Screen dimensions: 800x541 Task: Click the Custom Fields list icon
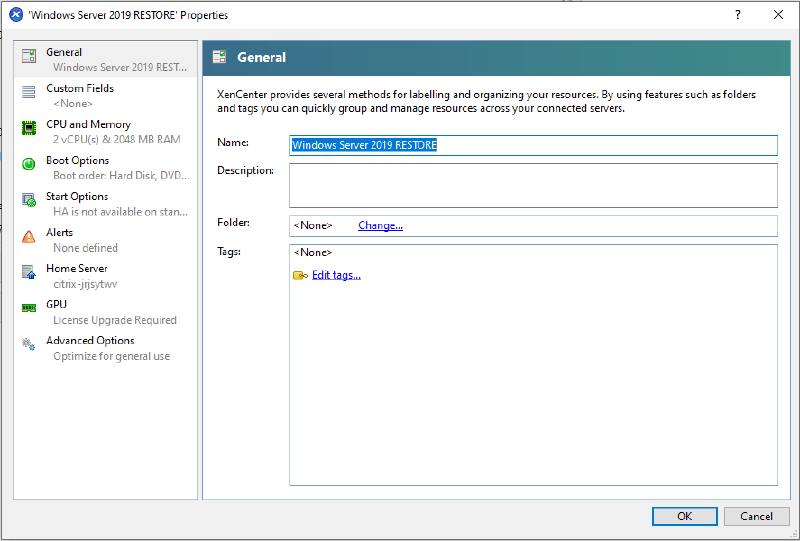[x=29, y=92]
